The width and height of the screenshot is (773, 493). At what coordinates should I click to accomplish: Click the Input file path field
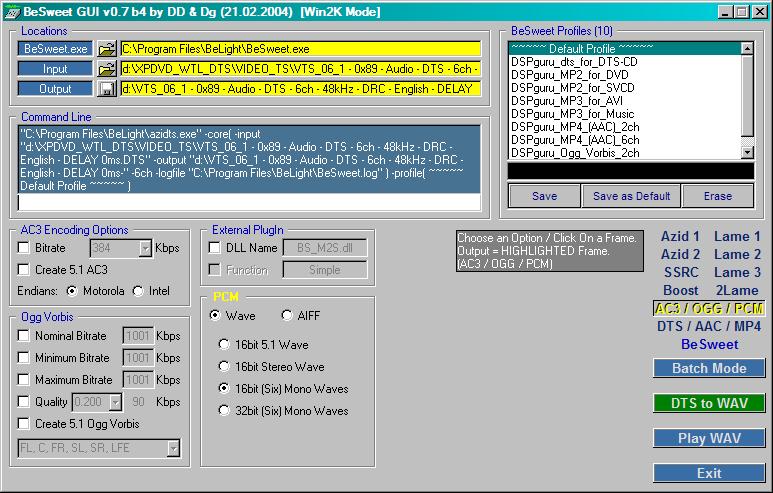(x=300, y=69)
